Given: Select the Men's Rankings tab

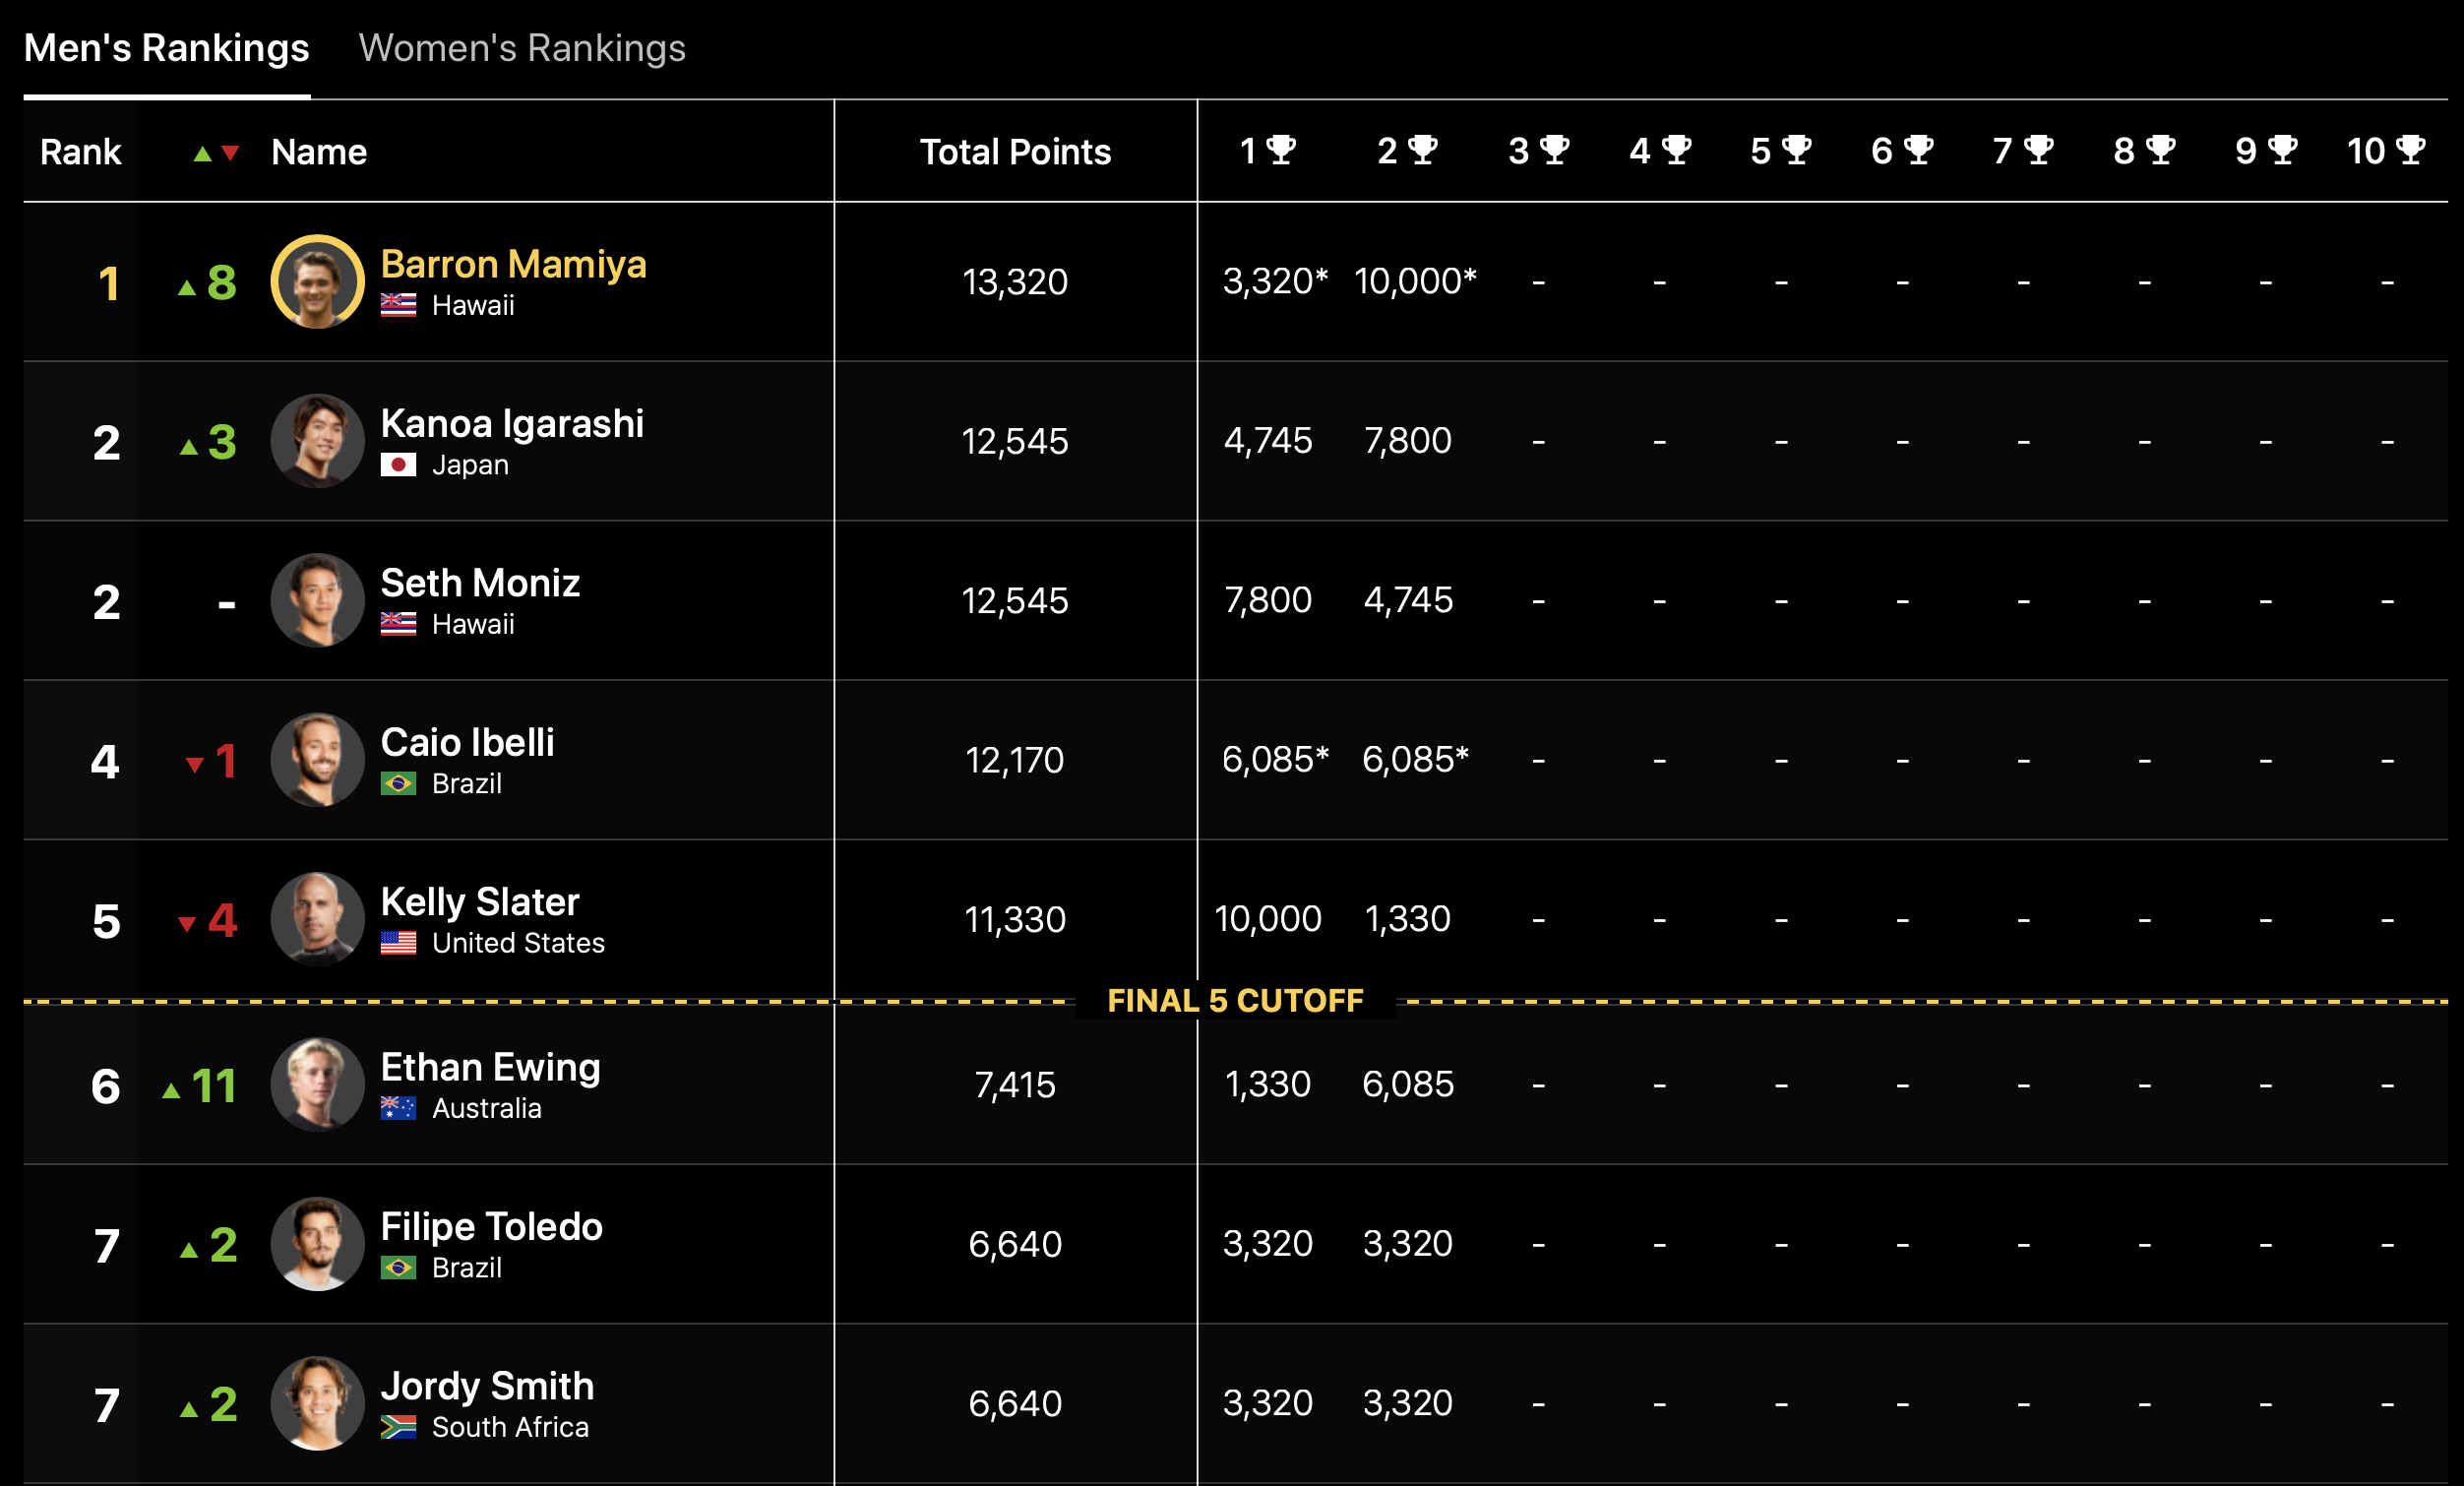Looking at the screenshot, I should [x=167, y=48].
